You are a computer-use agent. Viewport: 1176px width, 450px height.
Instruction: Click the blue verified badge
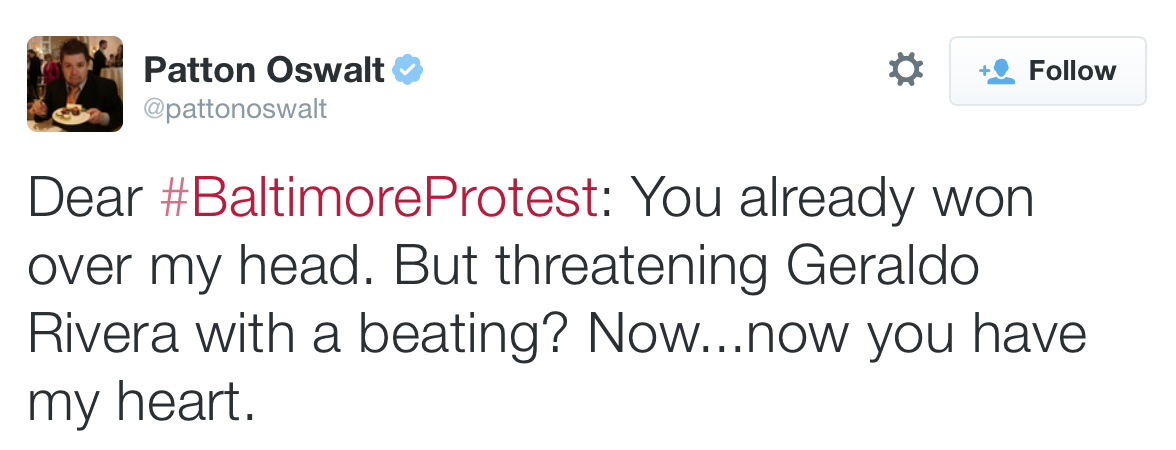[408, 70]
